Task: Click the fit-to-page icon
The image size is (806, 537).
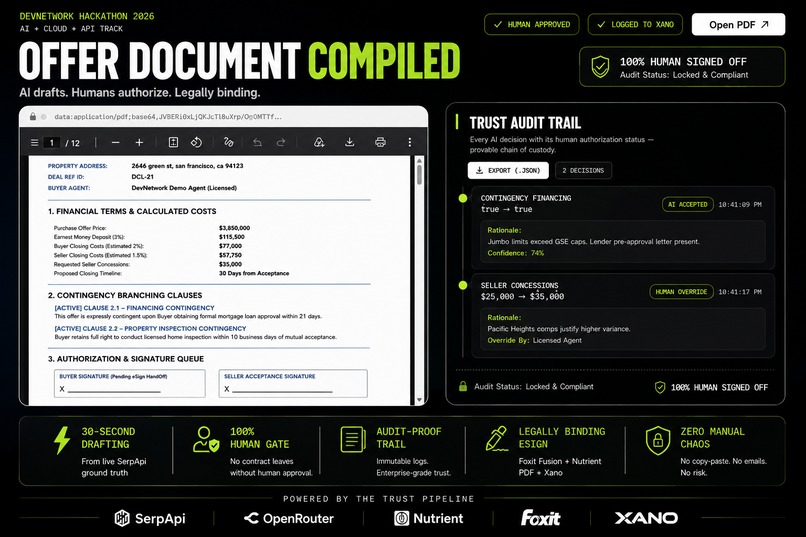Action: click(x=173, y=142)
